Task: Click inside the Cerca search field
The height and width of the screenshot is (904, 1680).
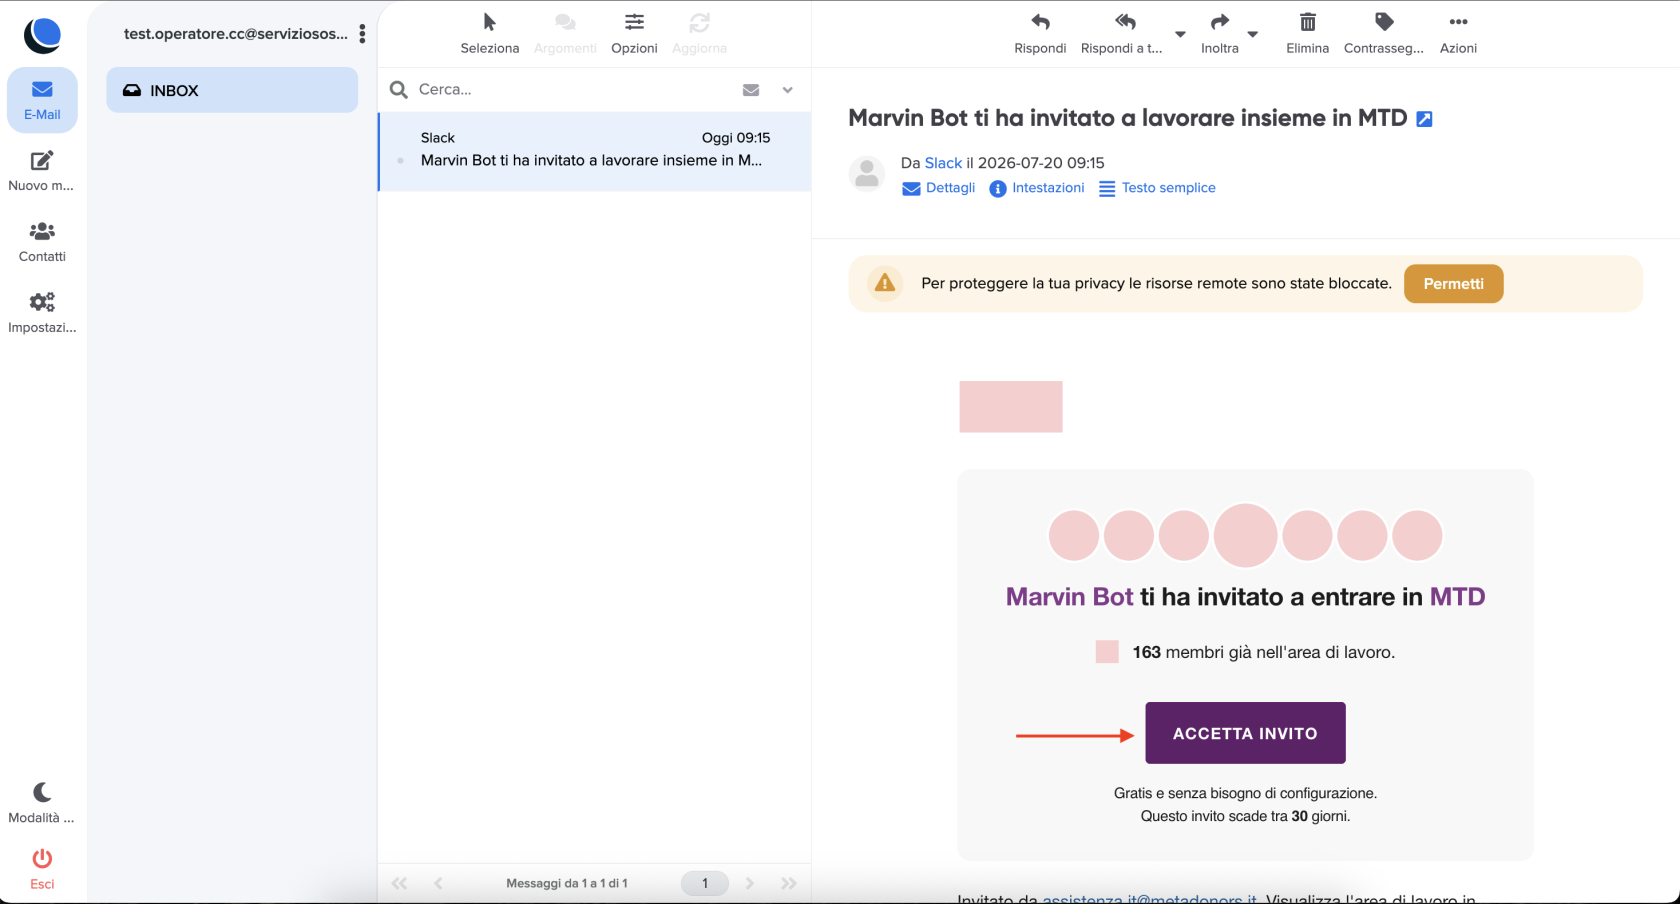Action: (x=570, y=89)
